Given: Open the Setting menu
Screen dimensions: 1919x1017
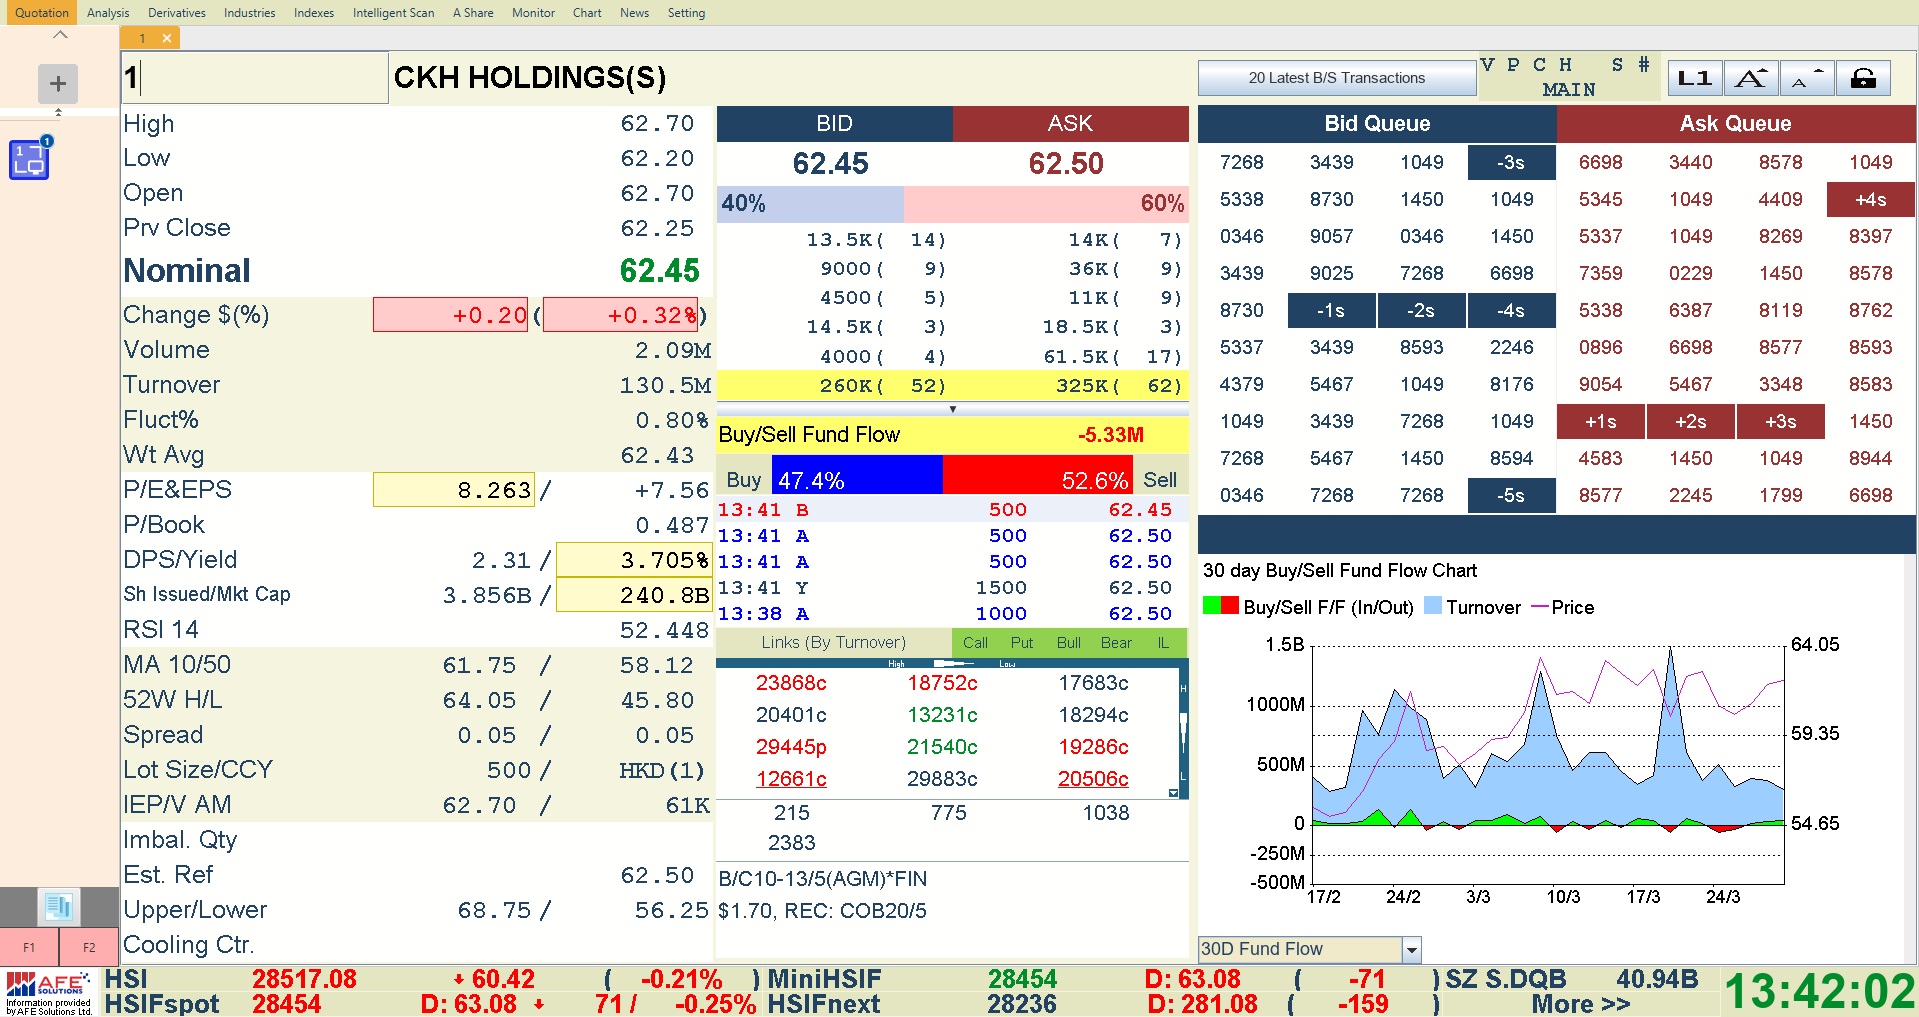Looking at the screenshot, I should click(687, 13).
